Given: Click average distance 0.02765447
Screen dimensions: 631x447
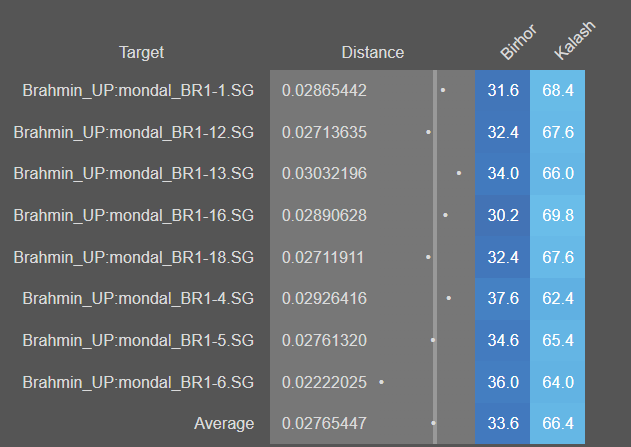Looking at the screenshot, I should pyautogui.click(x=324, y=423).
